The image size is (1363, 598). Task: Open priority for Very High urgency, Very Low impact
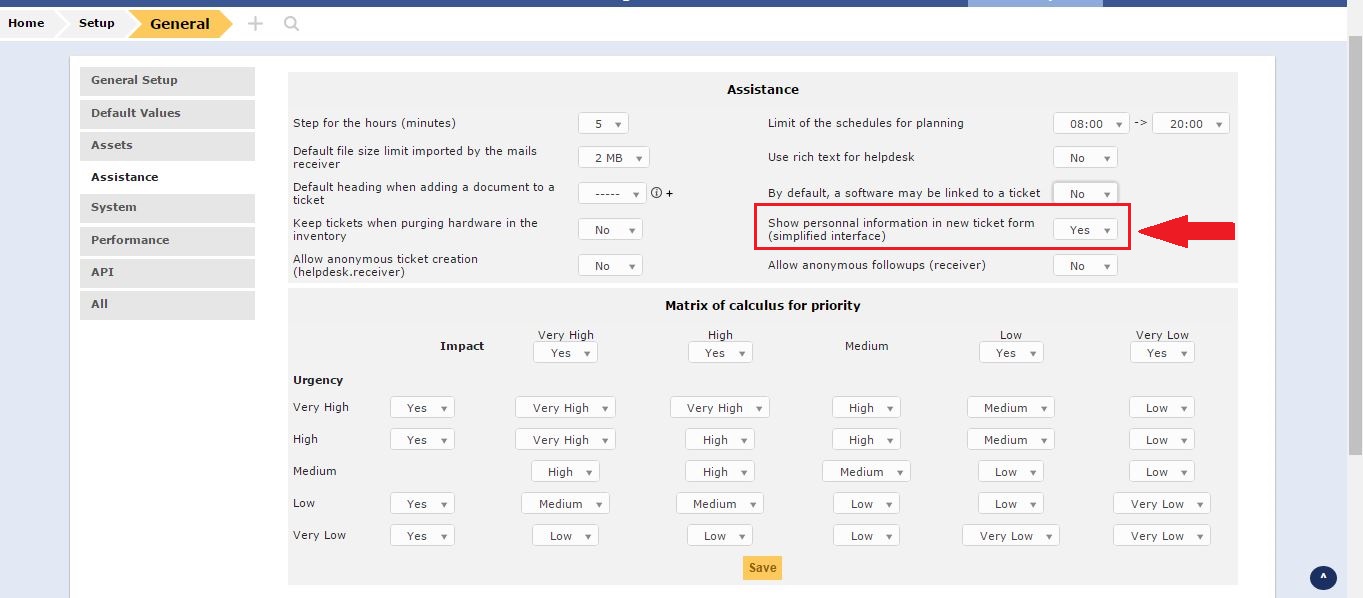(x=1162, y=408)
